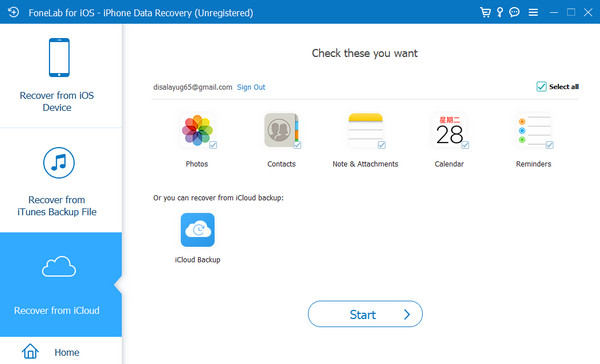This screenshot has height=364, width=600.
Task: Uncheck the Reminders checkbox
Action: pyautogui.click(x=549, y=145)
